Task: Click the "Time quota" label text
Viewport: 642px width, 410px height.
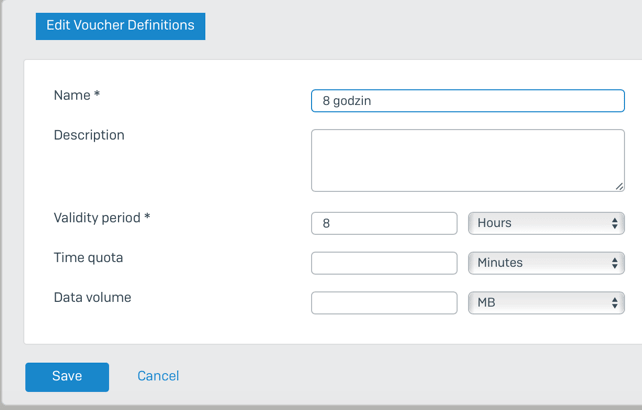Action: coord(88,257)
